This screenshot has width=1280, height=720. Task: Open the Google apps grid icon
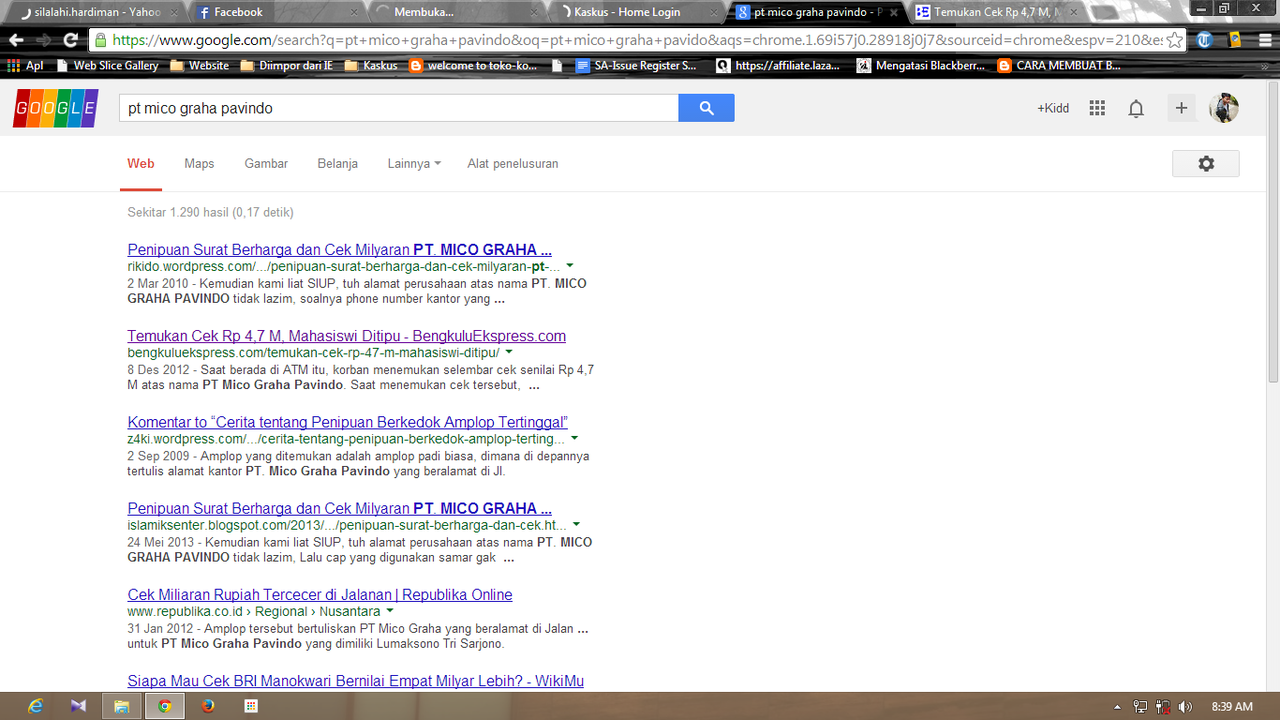1097,108
